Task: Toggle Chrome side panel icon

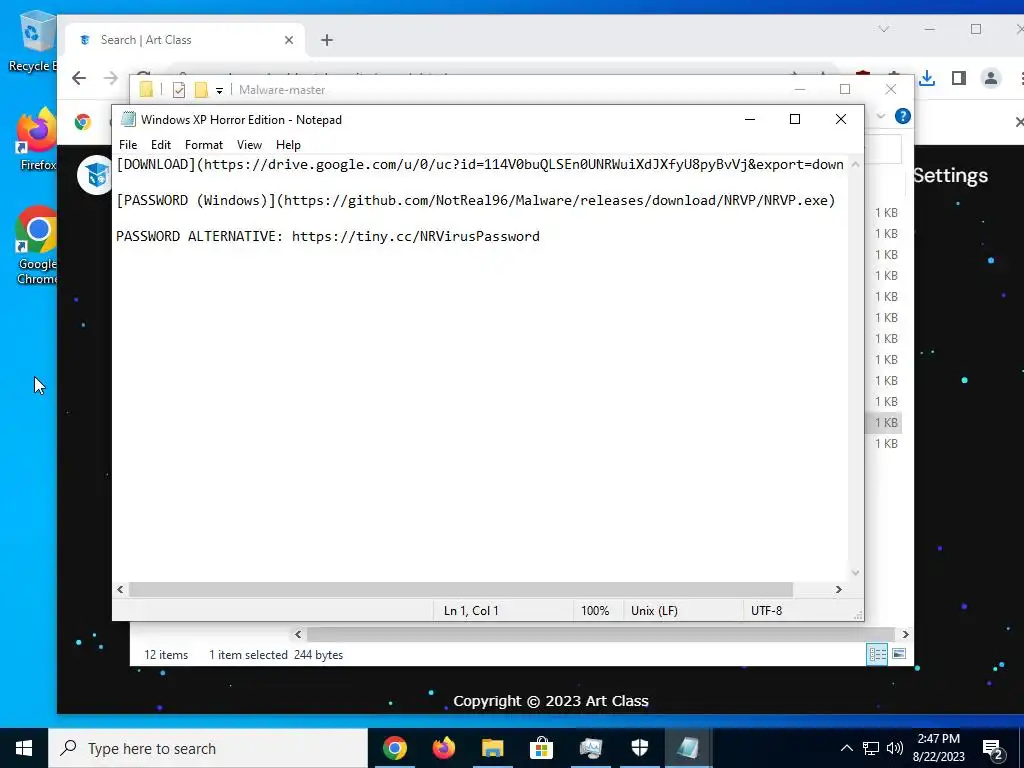Action: tap(959, 78)
